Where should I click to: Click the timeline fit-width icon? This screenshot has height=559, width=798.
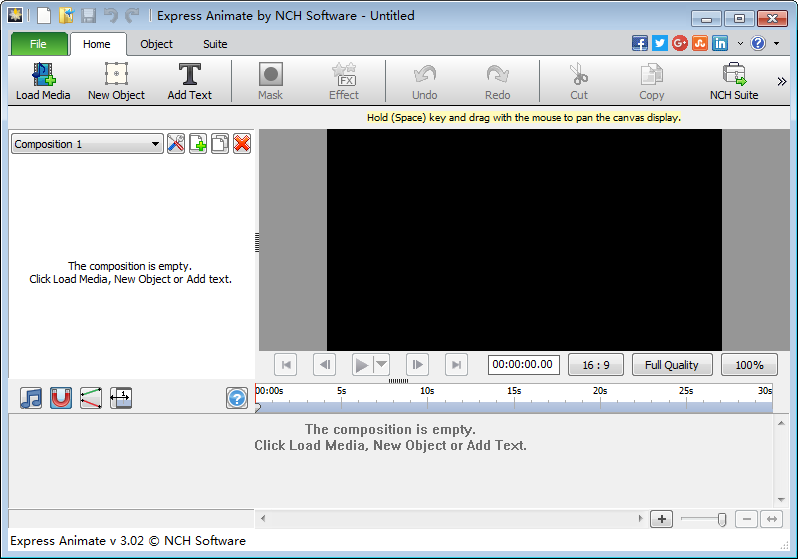pos(121,398)
